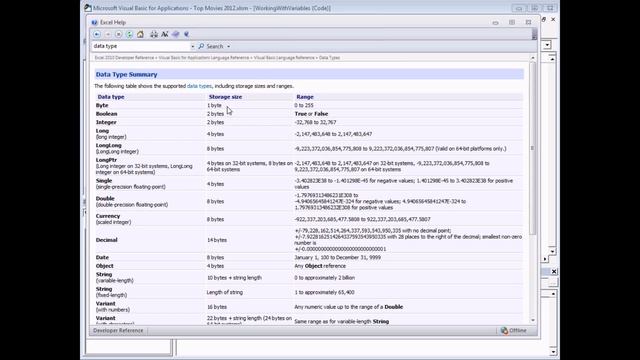Select the 'Single' row label
640x360 pixels.
(104, 180)
